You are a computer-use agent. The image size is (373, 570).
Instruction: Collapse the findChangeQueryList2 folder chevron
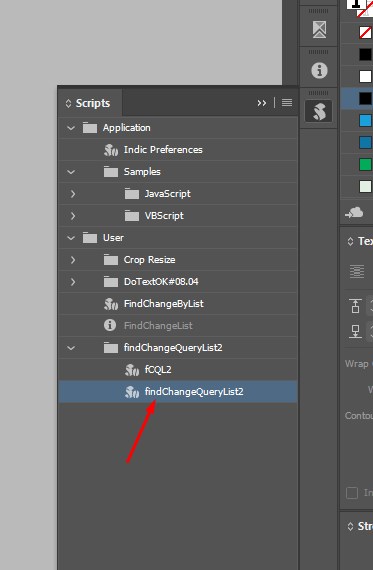pos(71,348)
